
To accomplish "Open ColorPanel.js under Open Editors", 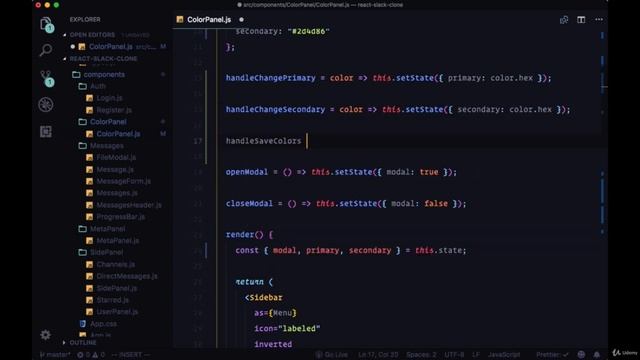I will coord(111,47).
